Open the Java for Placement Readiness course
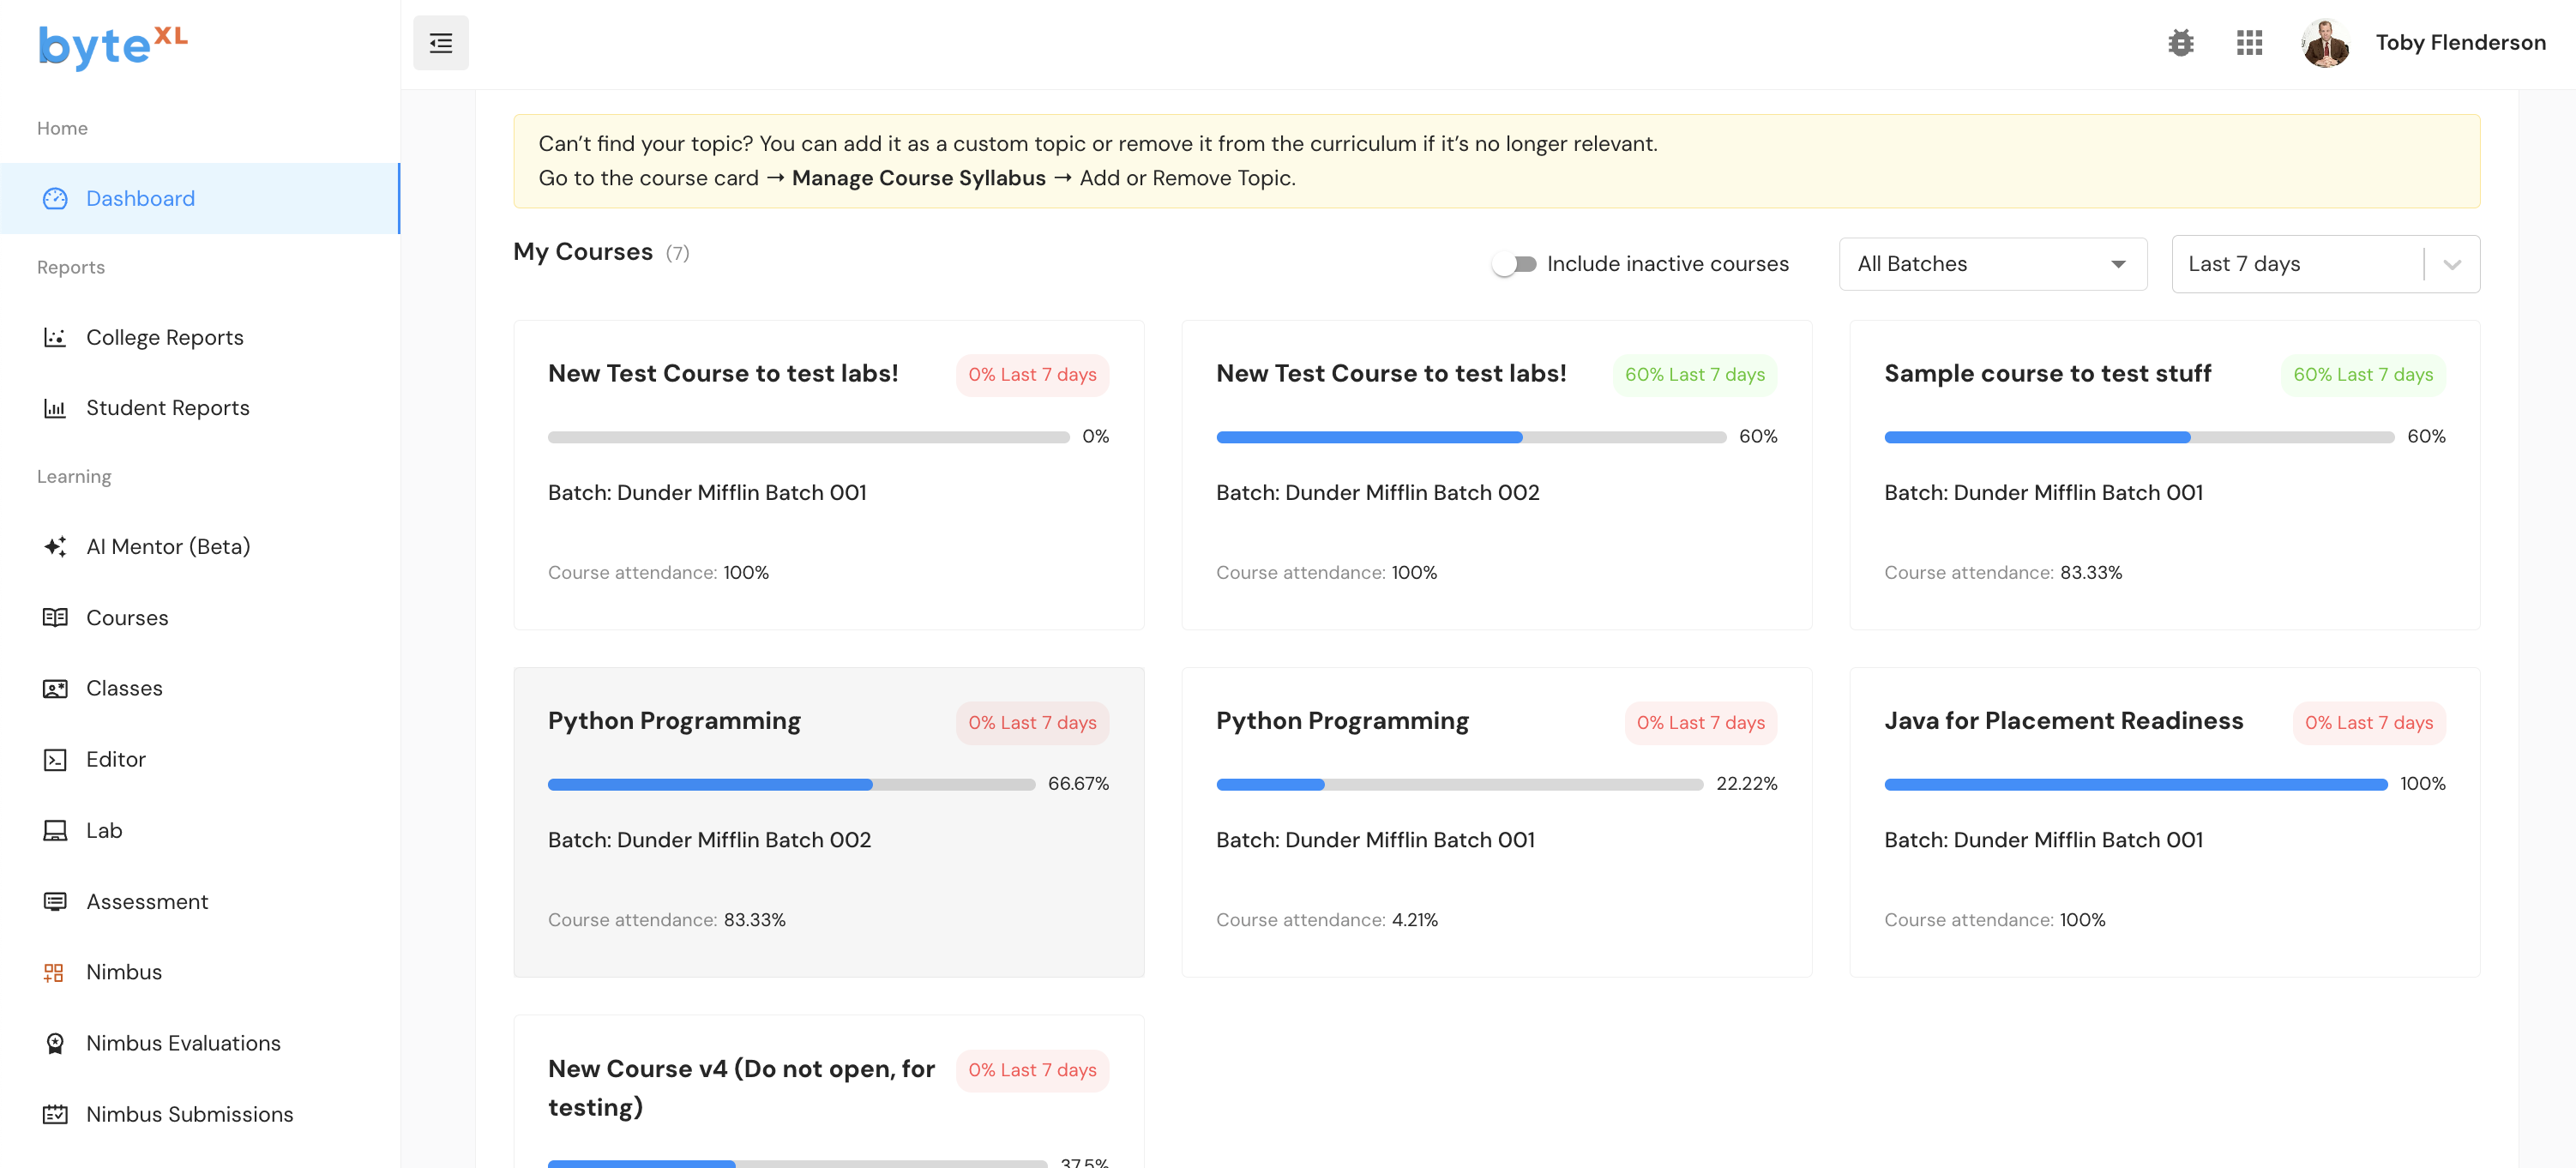Viewport: 2576px width, 1168px height. tap(2063, 721)
